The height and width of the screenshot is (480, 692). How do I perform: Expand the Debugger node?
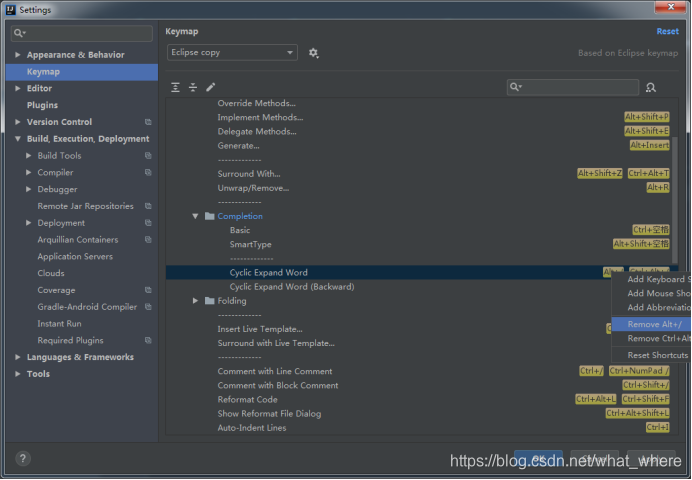point(28,189)
